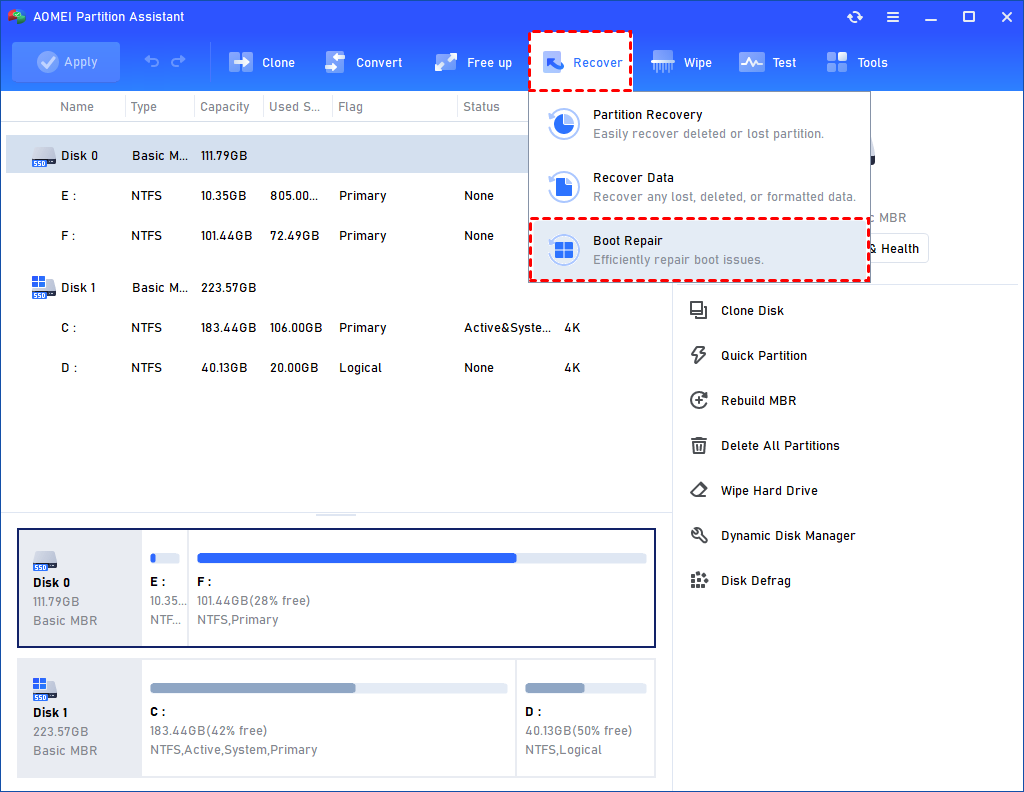Click the Redo arrow icon

[x=179, y=62]
